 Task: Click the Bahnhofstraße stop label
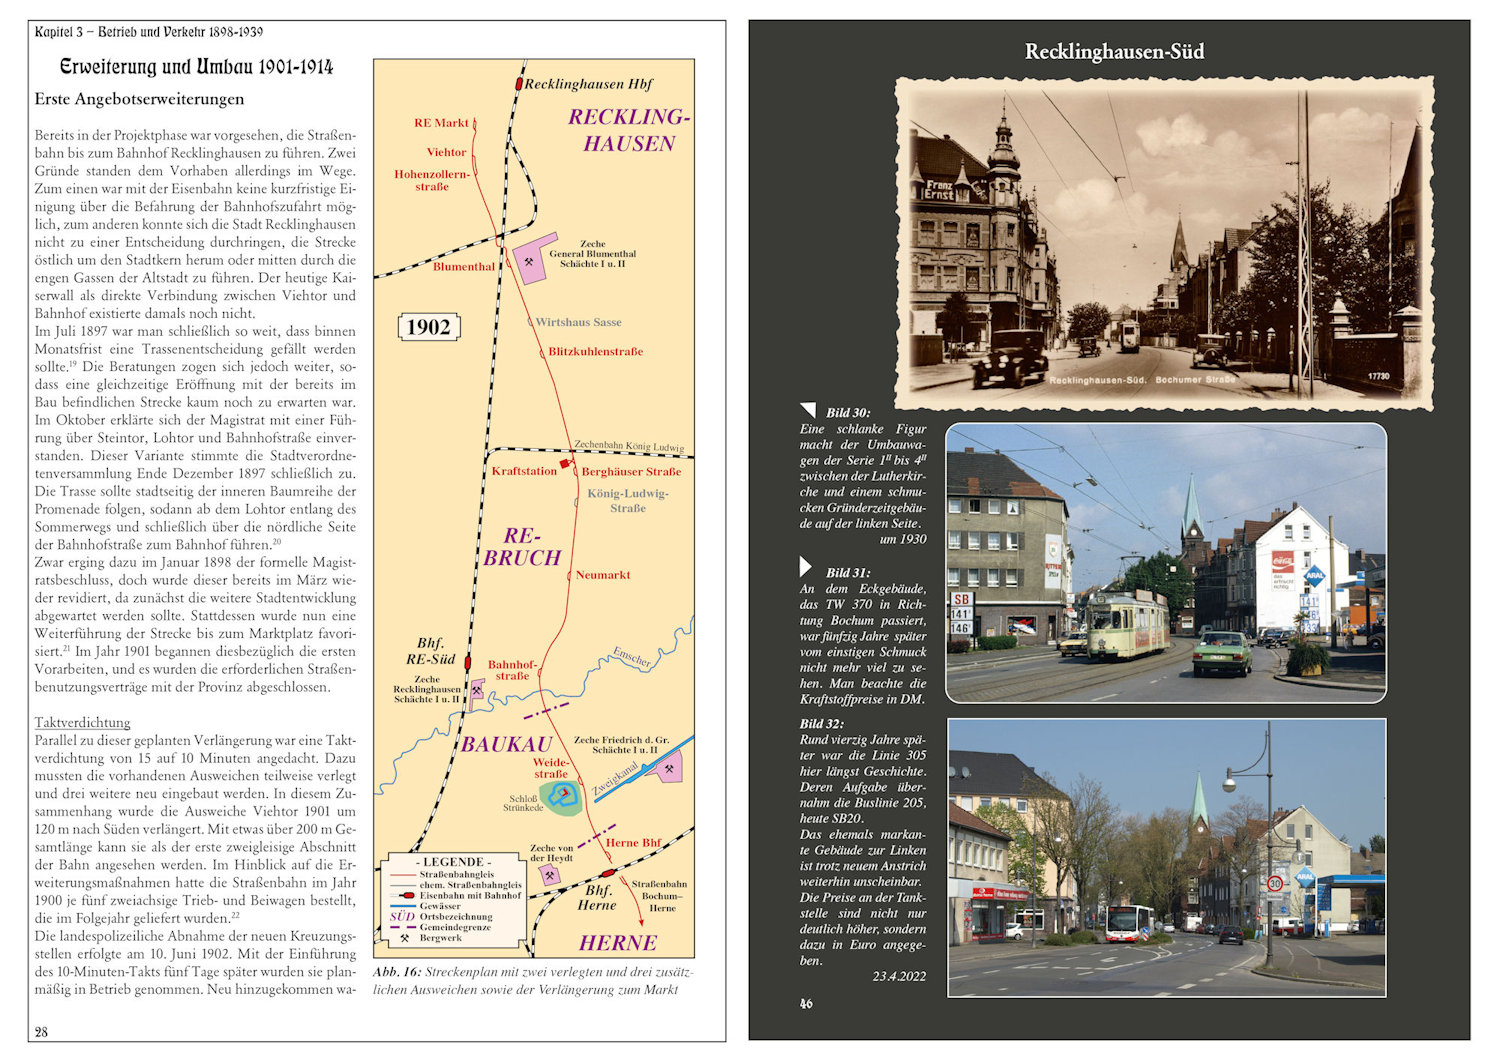[512, 670]
